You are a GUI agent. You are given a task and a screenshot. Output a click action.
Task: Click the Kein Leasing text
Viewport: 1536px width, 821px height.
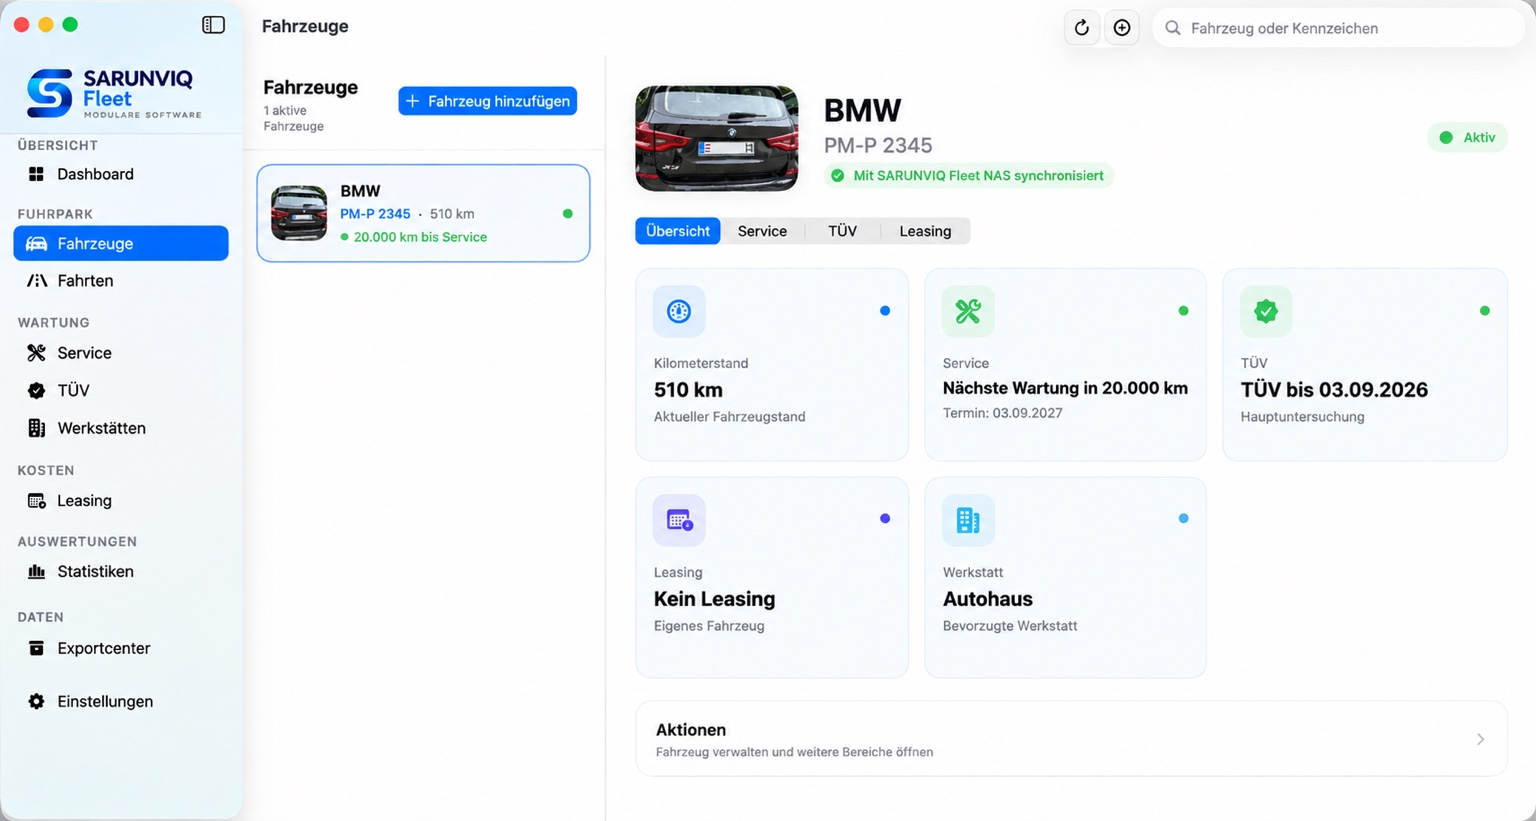coord(714,599)
